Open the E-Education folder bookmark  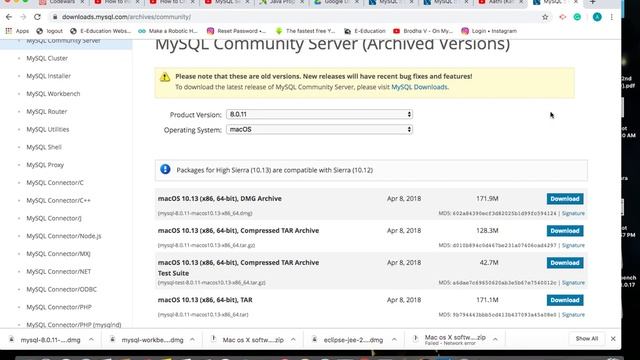[365, 31]
